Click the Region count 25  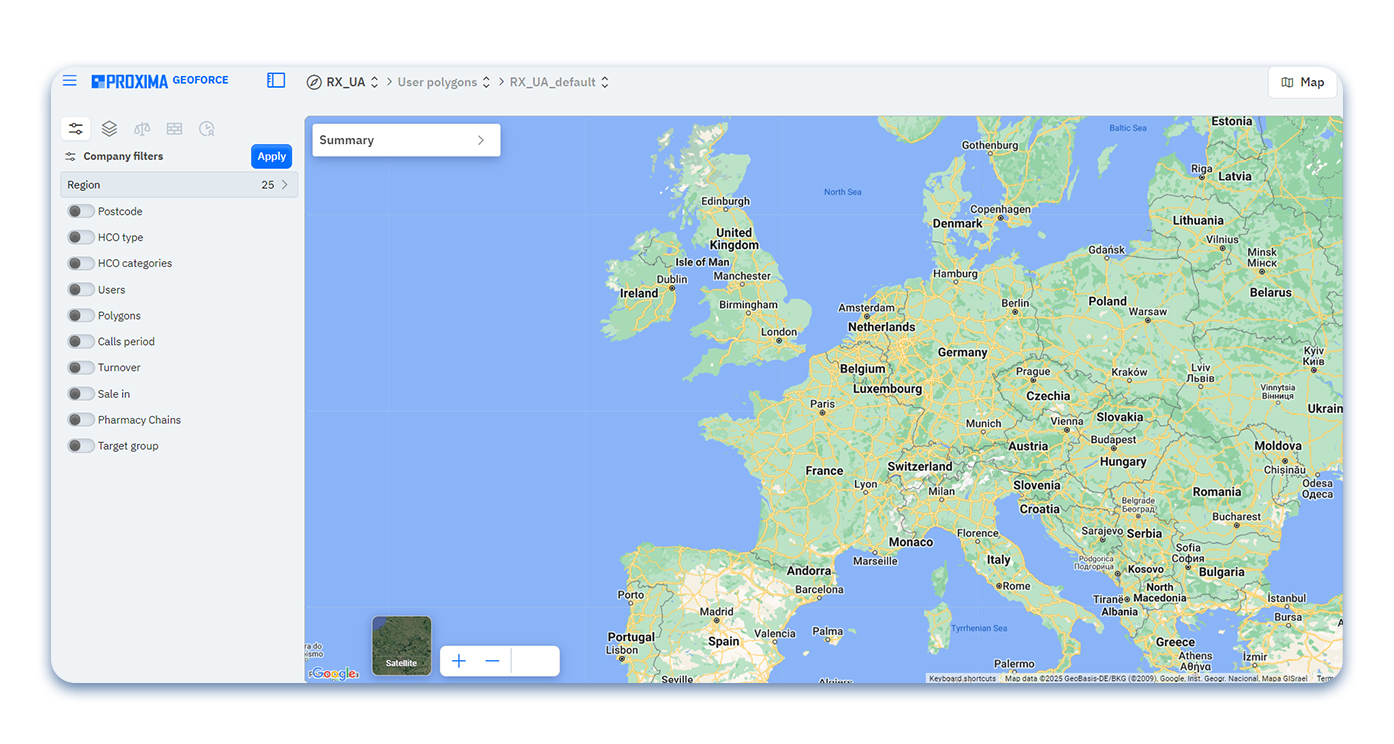point(268,185)
